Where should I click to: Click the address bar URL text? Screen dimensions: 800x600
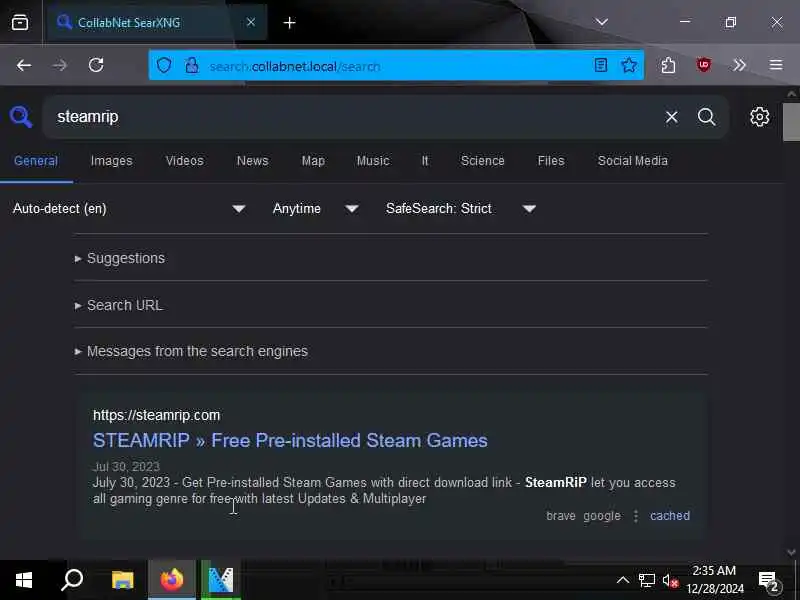pyautogui.click(x=295, y=66)
